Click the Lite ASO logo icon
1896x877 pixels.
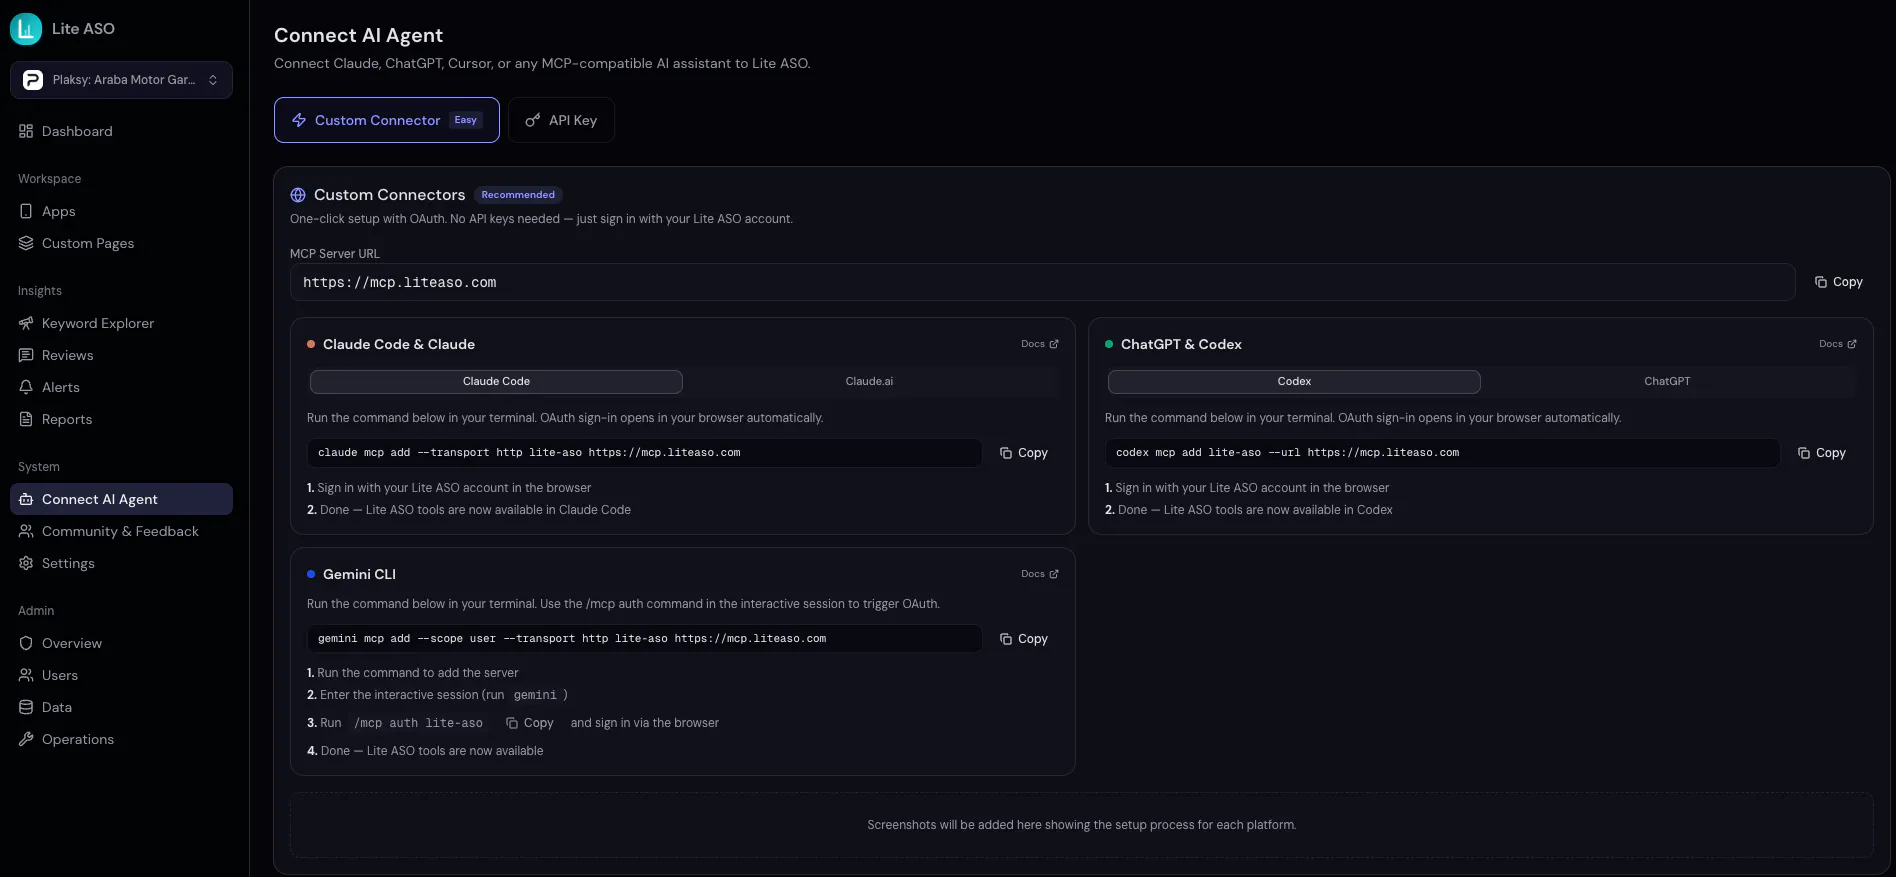coord(26,29)
